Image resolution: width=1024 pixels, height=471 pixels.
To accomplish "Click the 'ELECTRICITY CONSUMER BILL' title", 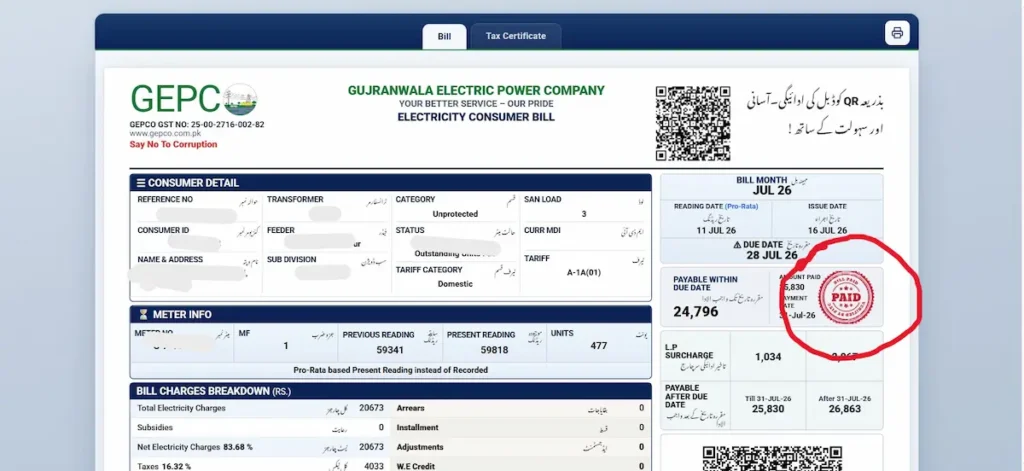I will [x=476, y=117].
